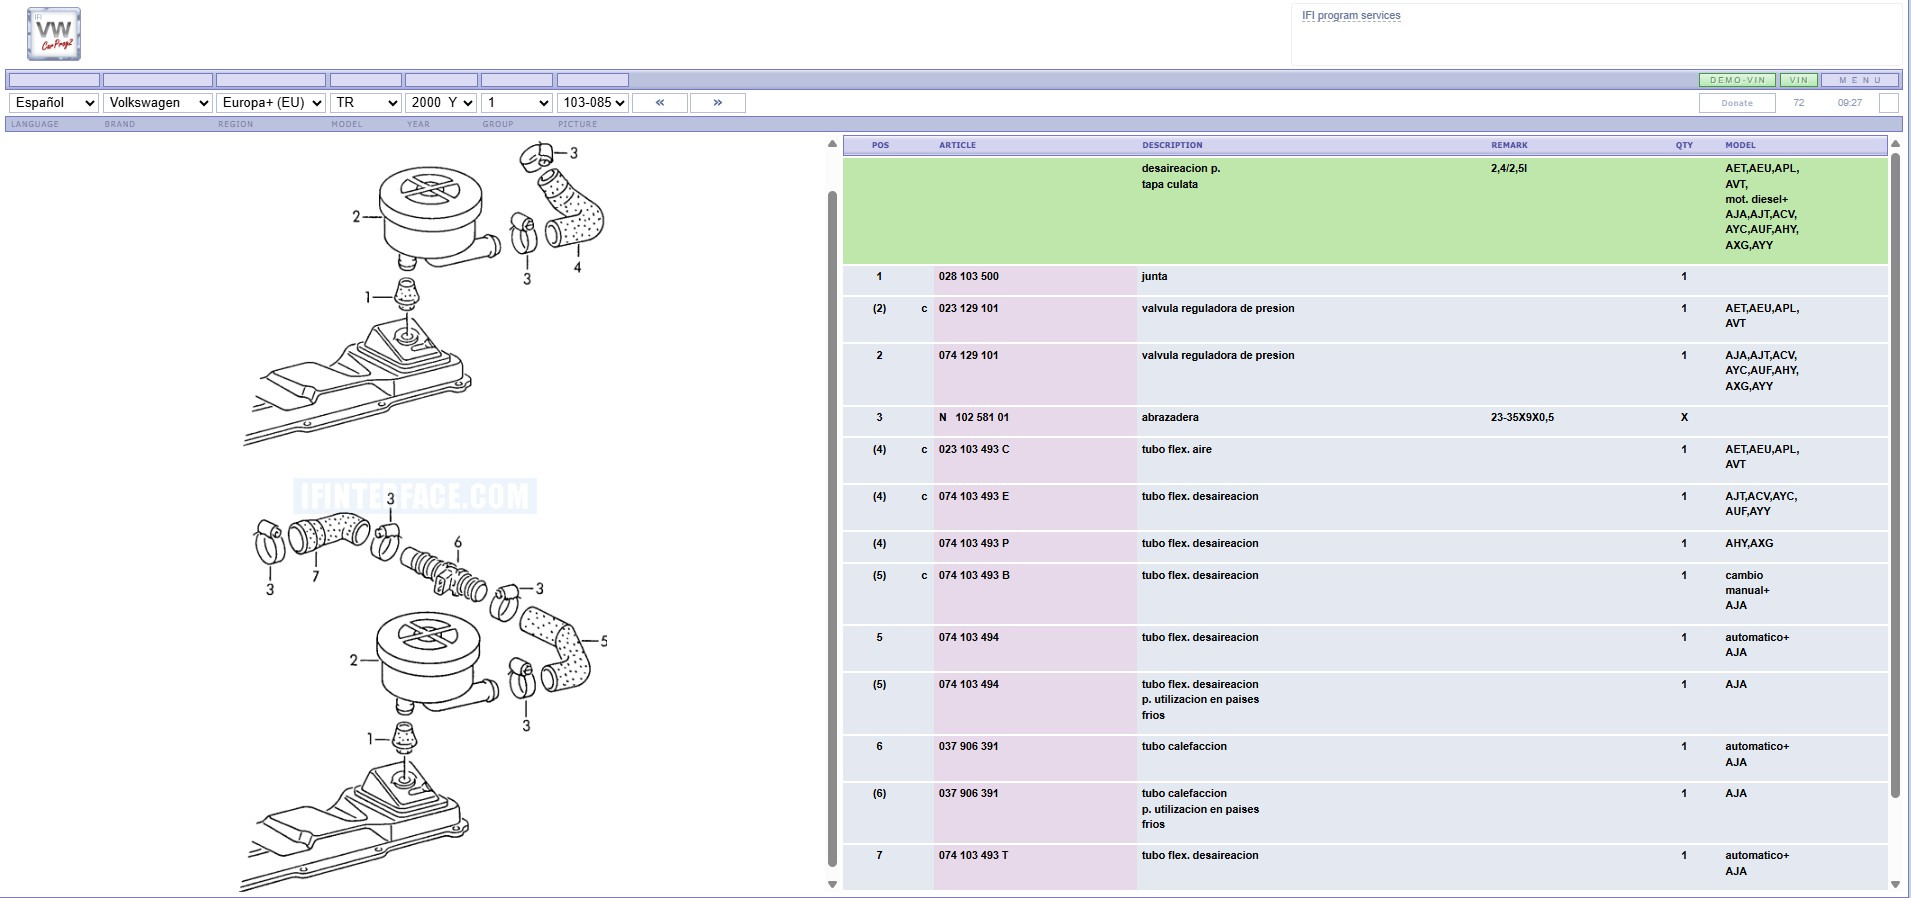Open IFI program services link
The width and height of the screenshot is (1911, 898).
coord(1350,16)
